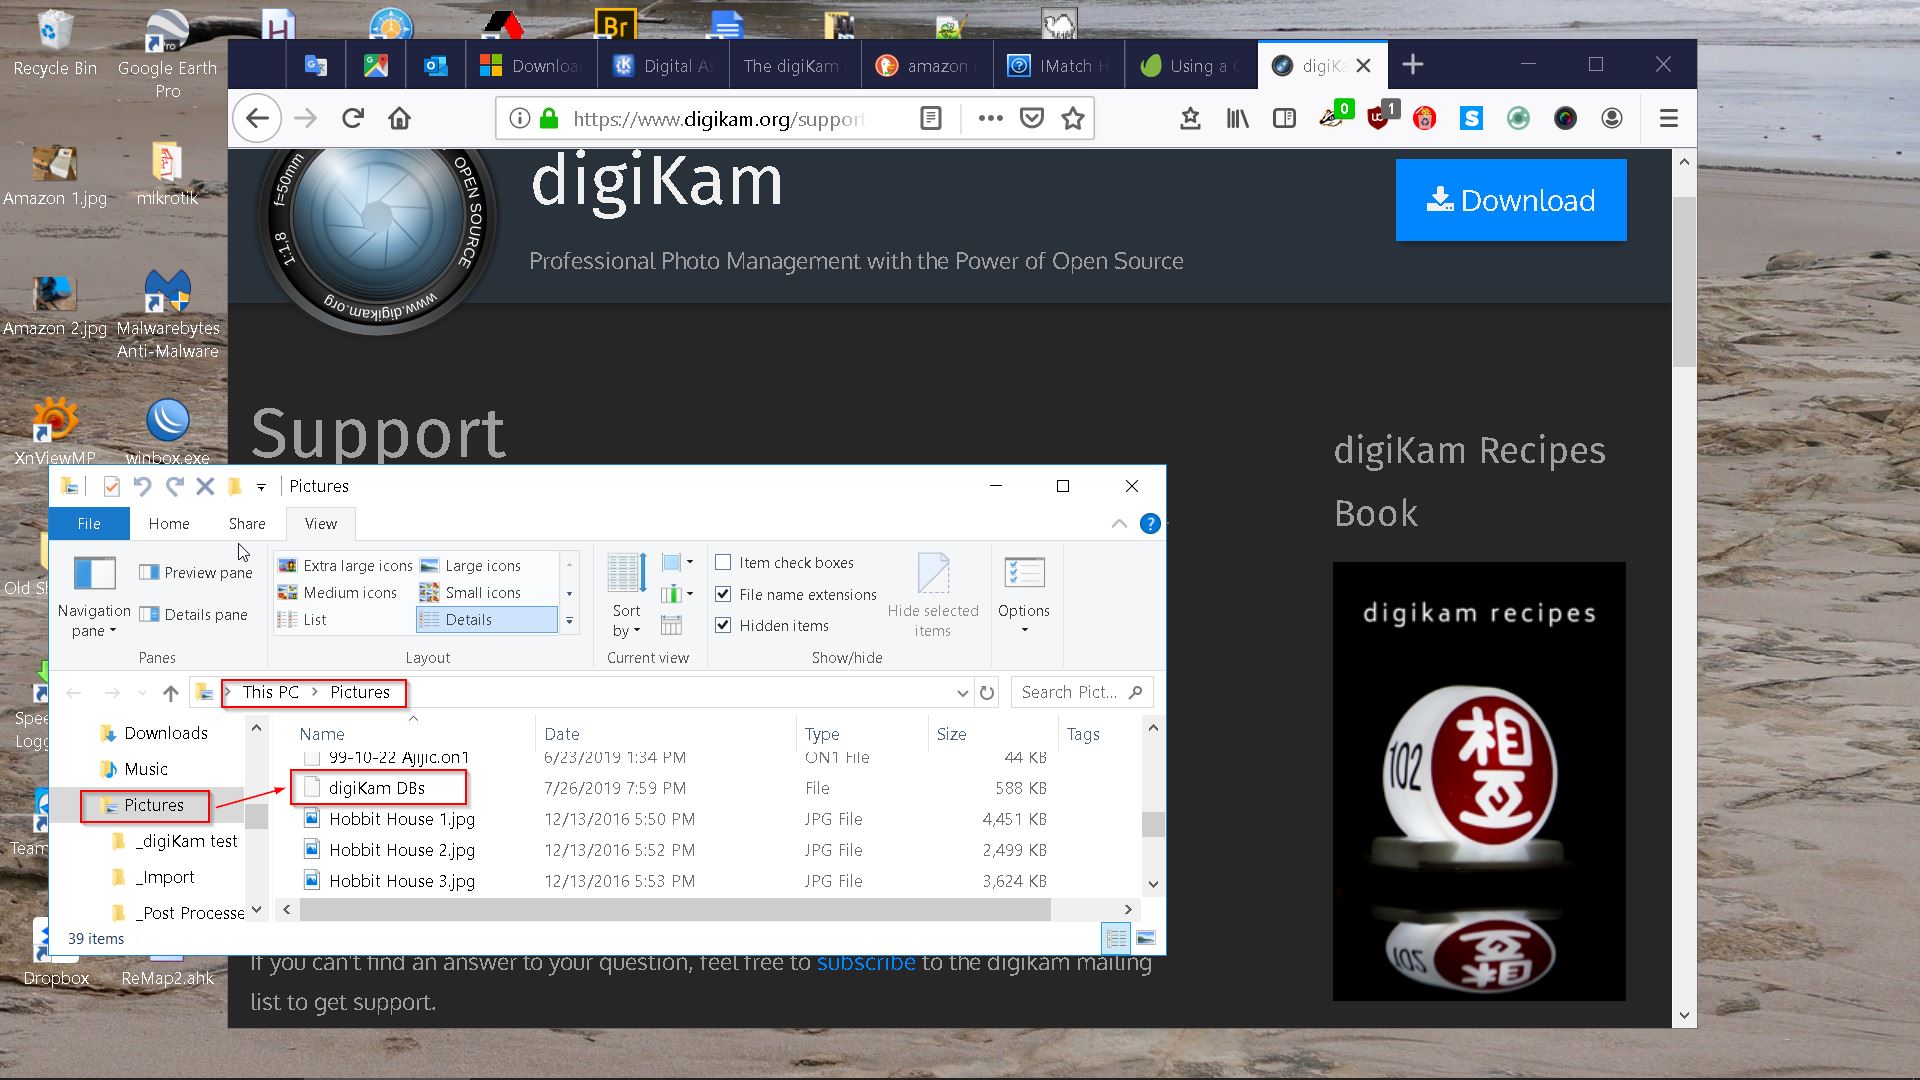This screenshot has height=1080, width=1920.
Task: Open Firefox reader view icon
Action: pos(930,119)
